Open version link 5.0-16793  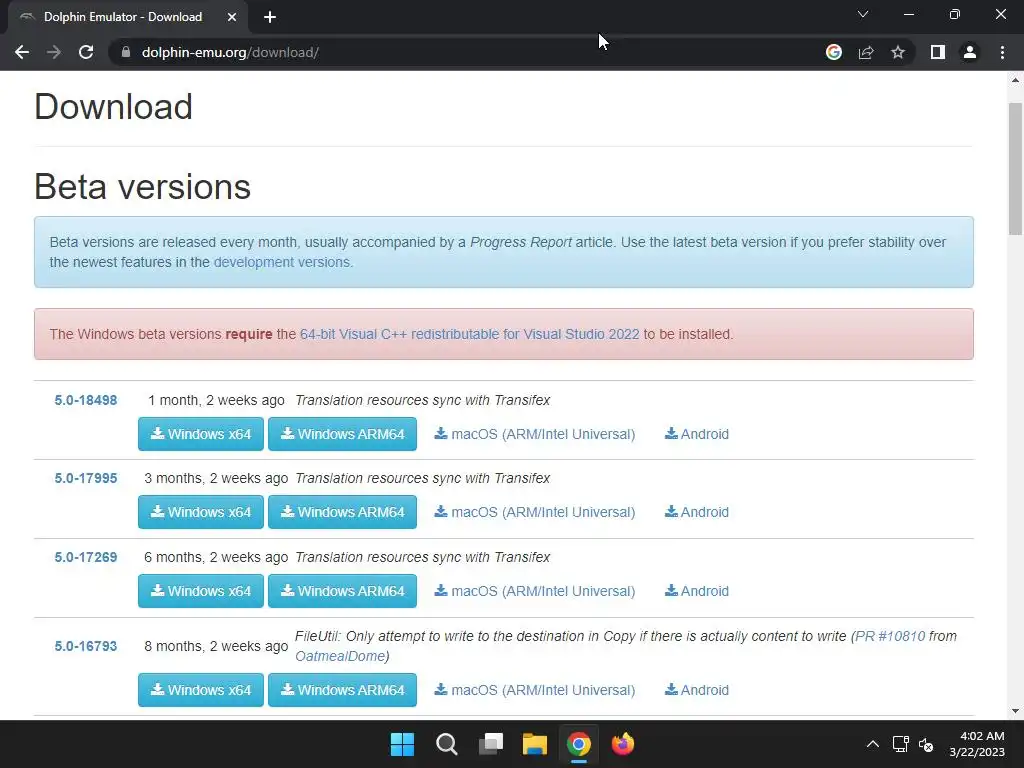tap(86, 647)
